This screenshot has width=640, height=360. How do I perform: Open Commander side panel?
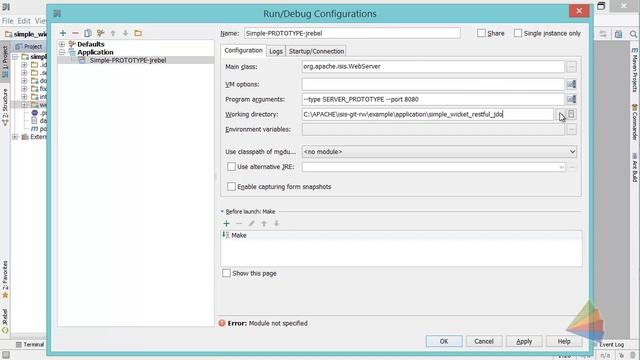(635, 122)
